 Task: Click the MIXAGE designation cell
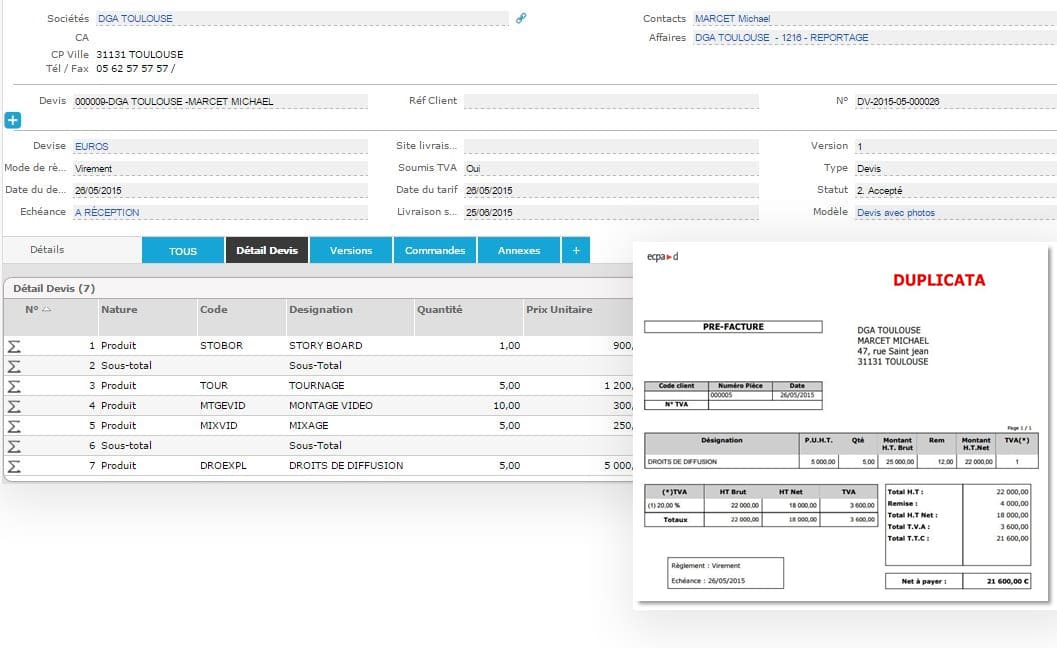[x=309, y=425]
